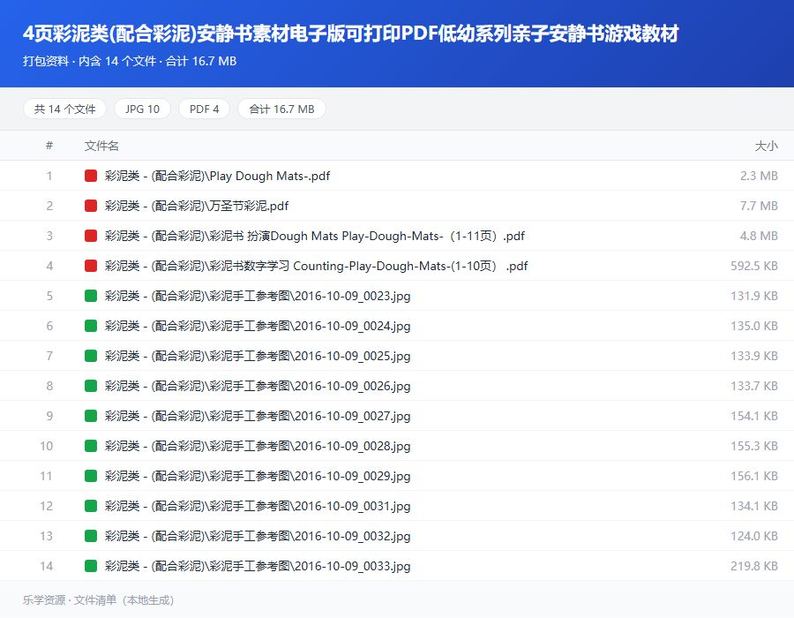Click the subtitle 打包资料 · 内含 14 个文件
Screen dimensions: 794x618
point(130,61)
